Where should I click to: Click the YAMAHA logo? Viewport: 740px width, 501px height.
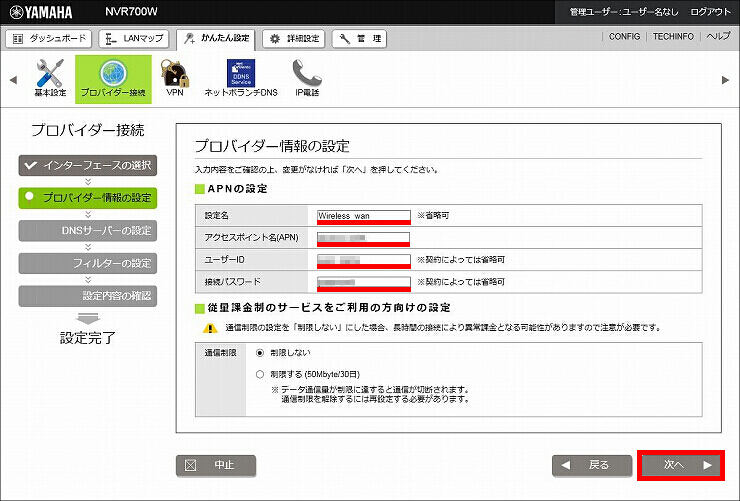click(41, 12)
